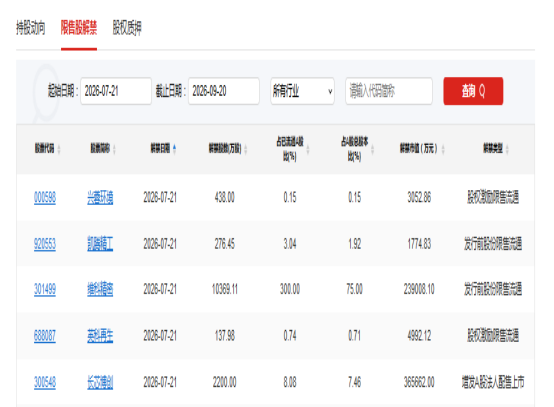The width and height of the screenshot is (554, 407).
Task: Open stock code link 301499
Action: [x=45, y=289]
